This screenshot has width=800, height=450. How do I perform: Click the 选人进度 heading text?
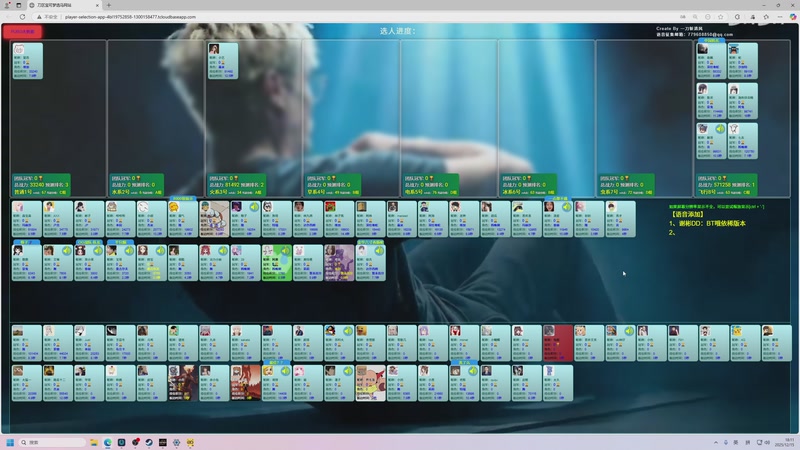point(397,31)
